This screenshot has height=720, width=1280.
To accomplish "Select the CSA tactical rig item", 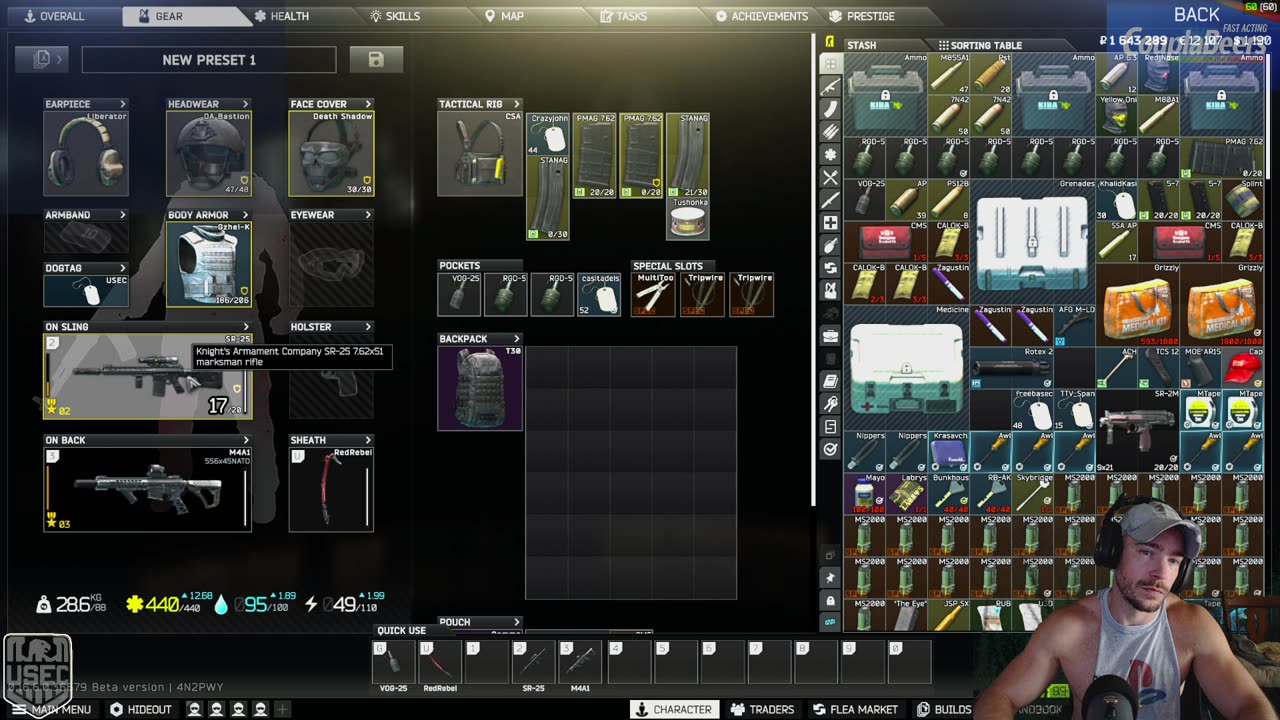I will click(480, 153).
